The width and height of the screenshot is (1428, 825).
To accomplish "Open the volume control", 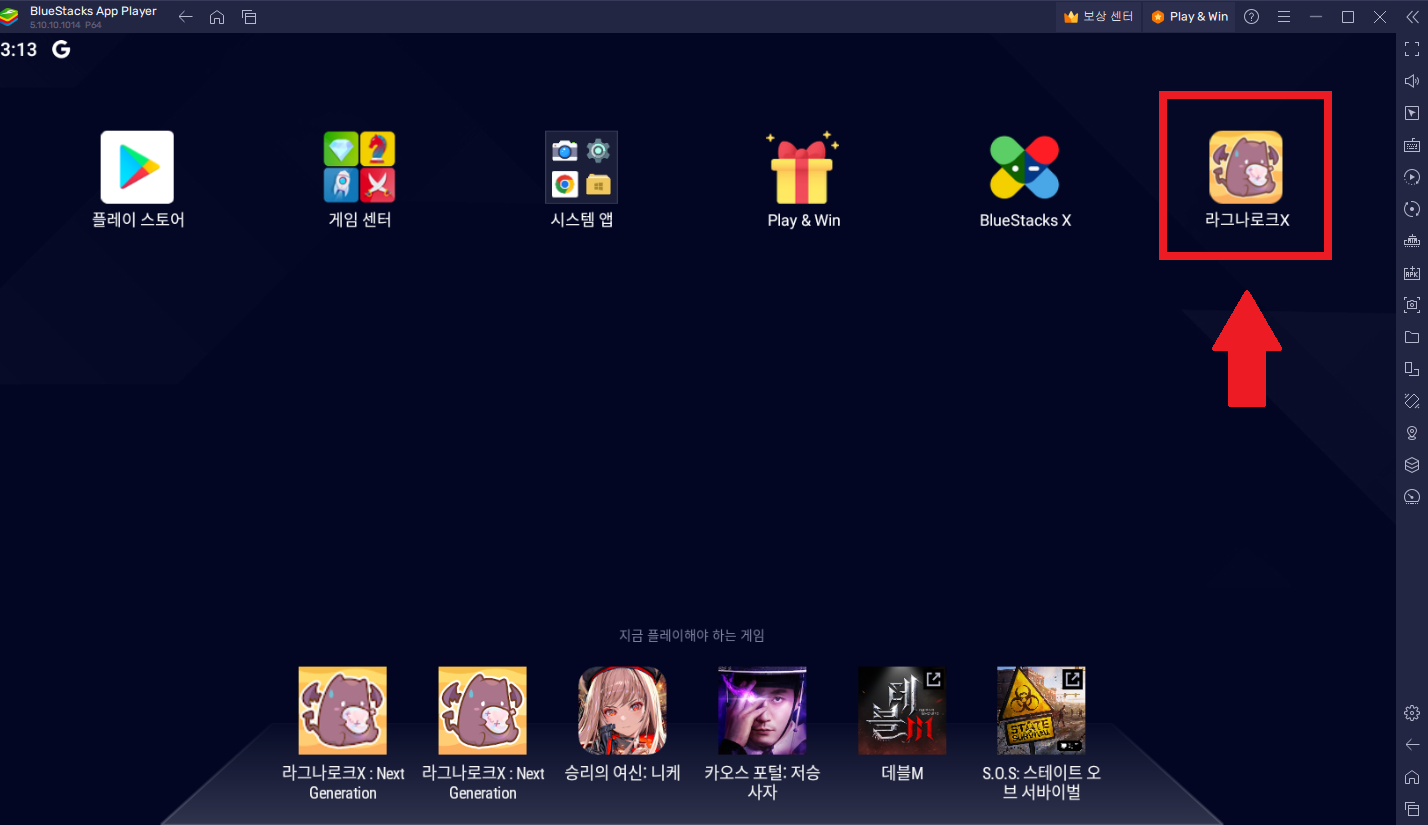I will click(x=1412, y=81).
